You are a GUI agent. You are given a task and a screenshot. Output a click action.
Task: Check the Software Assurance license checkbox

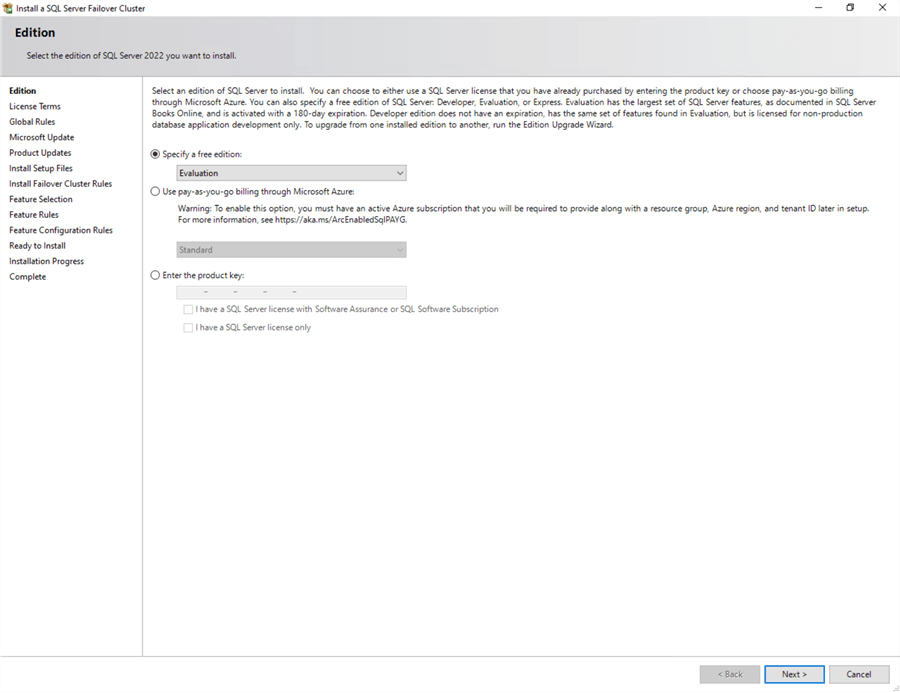[x=188, y=309]
